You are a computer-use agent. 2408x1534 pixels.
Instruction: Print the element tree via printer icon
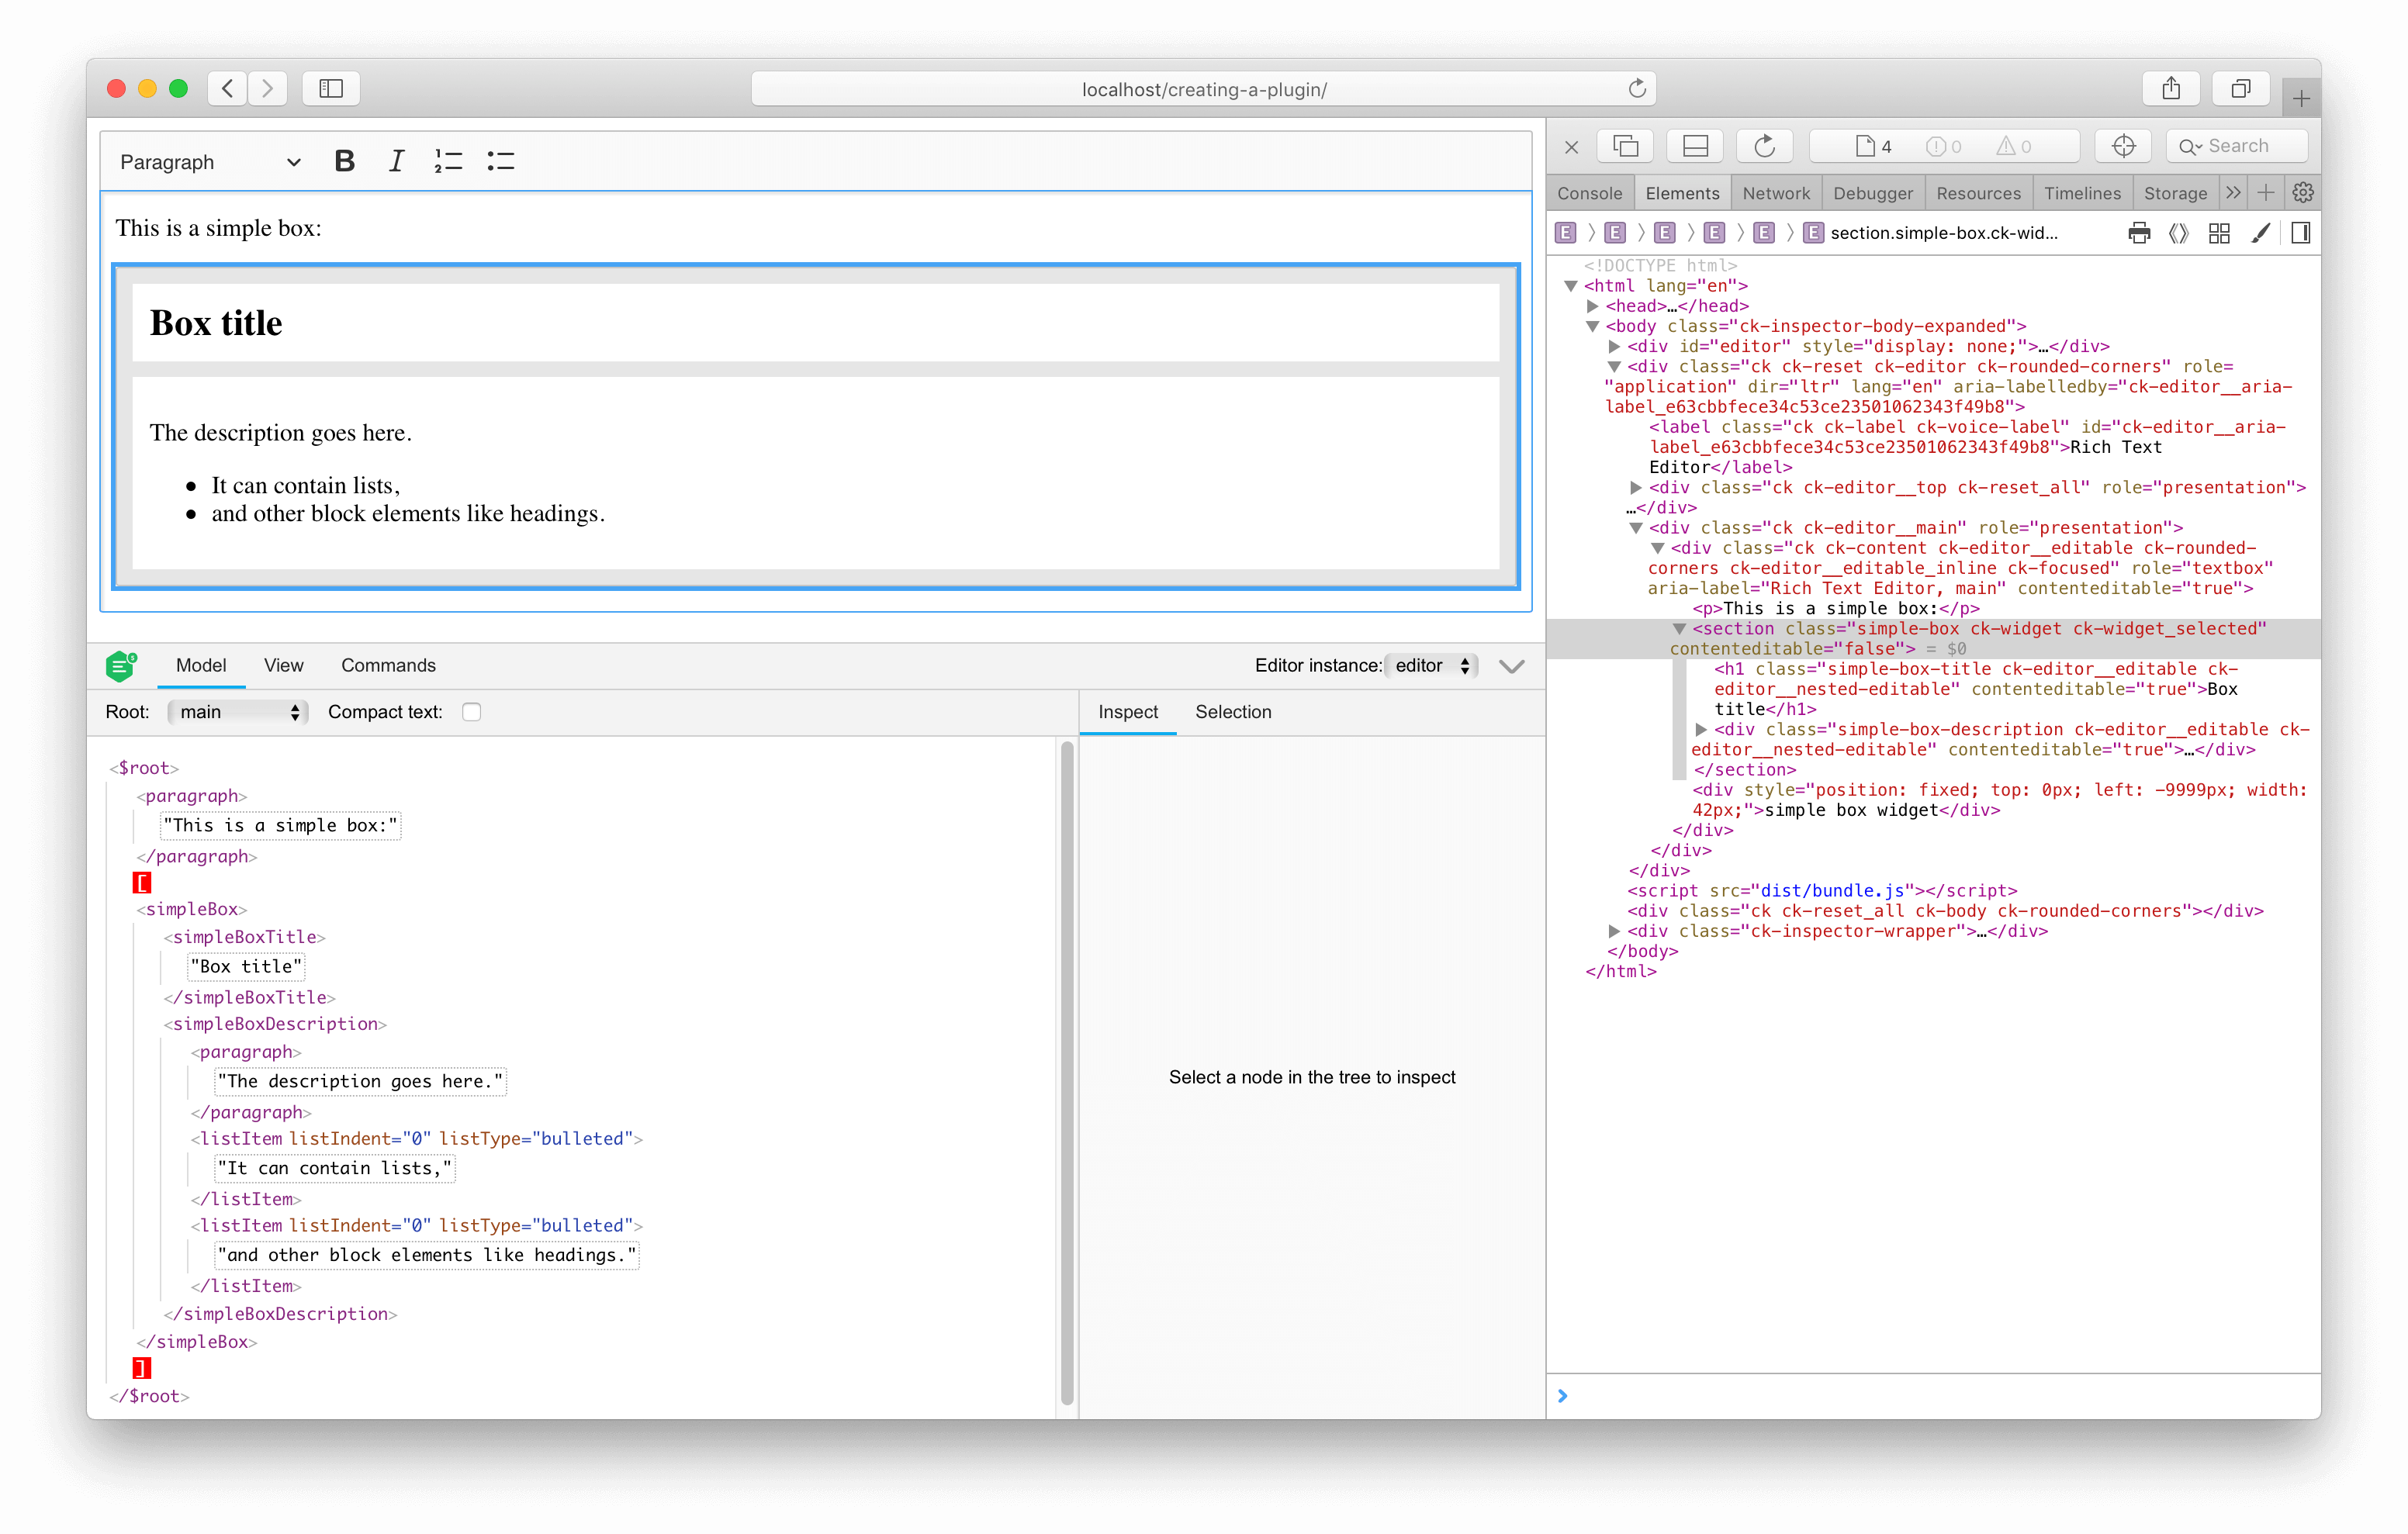click(x=2139, y=232)
